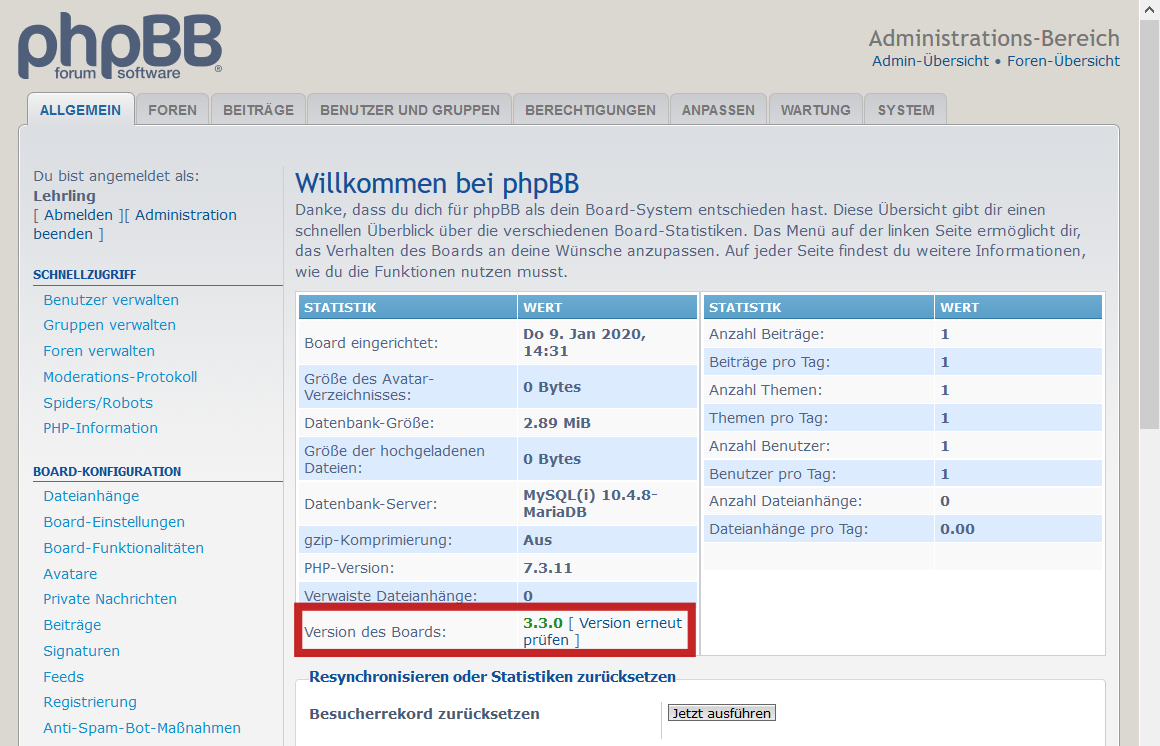This screenshot has width=1160, height=746.
Task: Click the Board-Konfiguration sidebar heading
Action: (107, 471)
